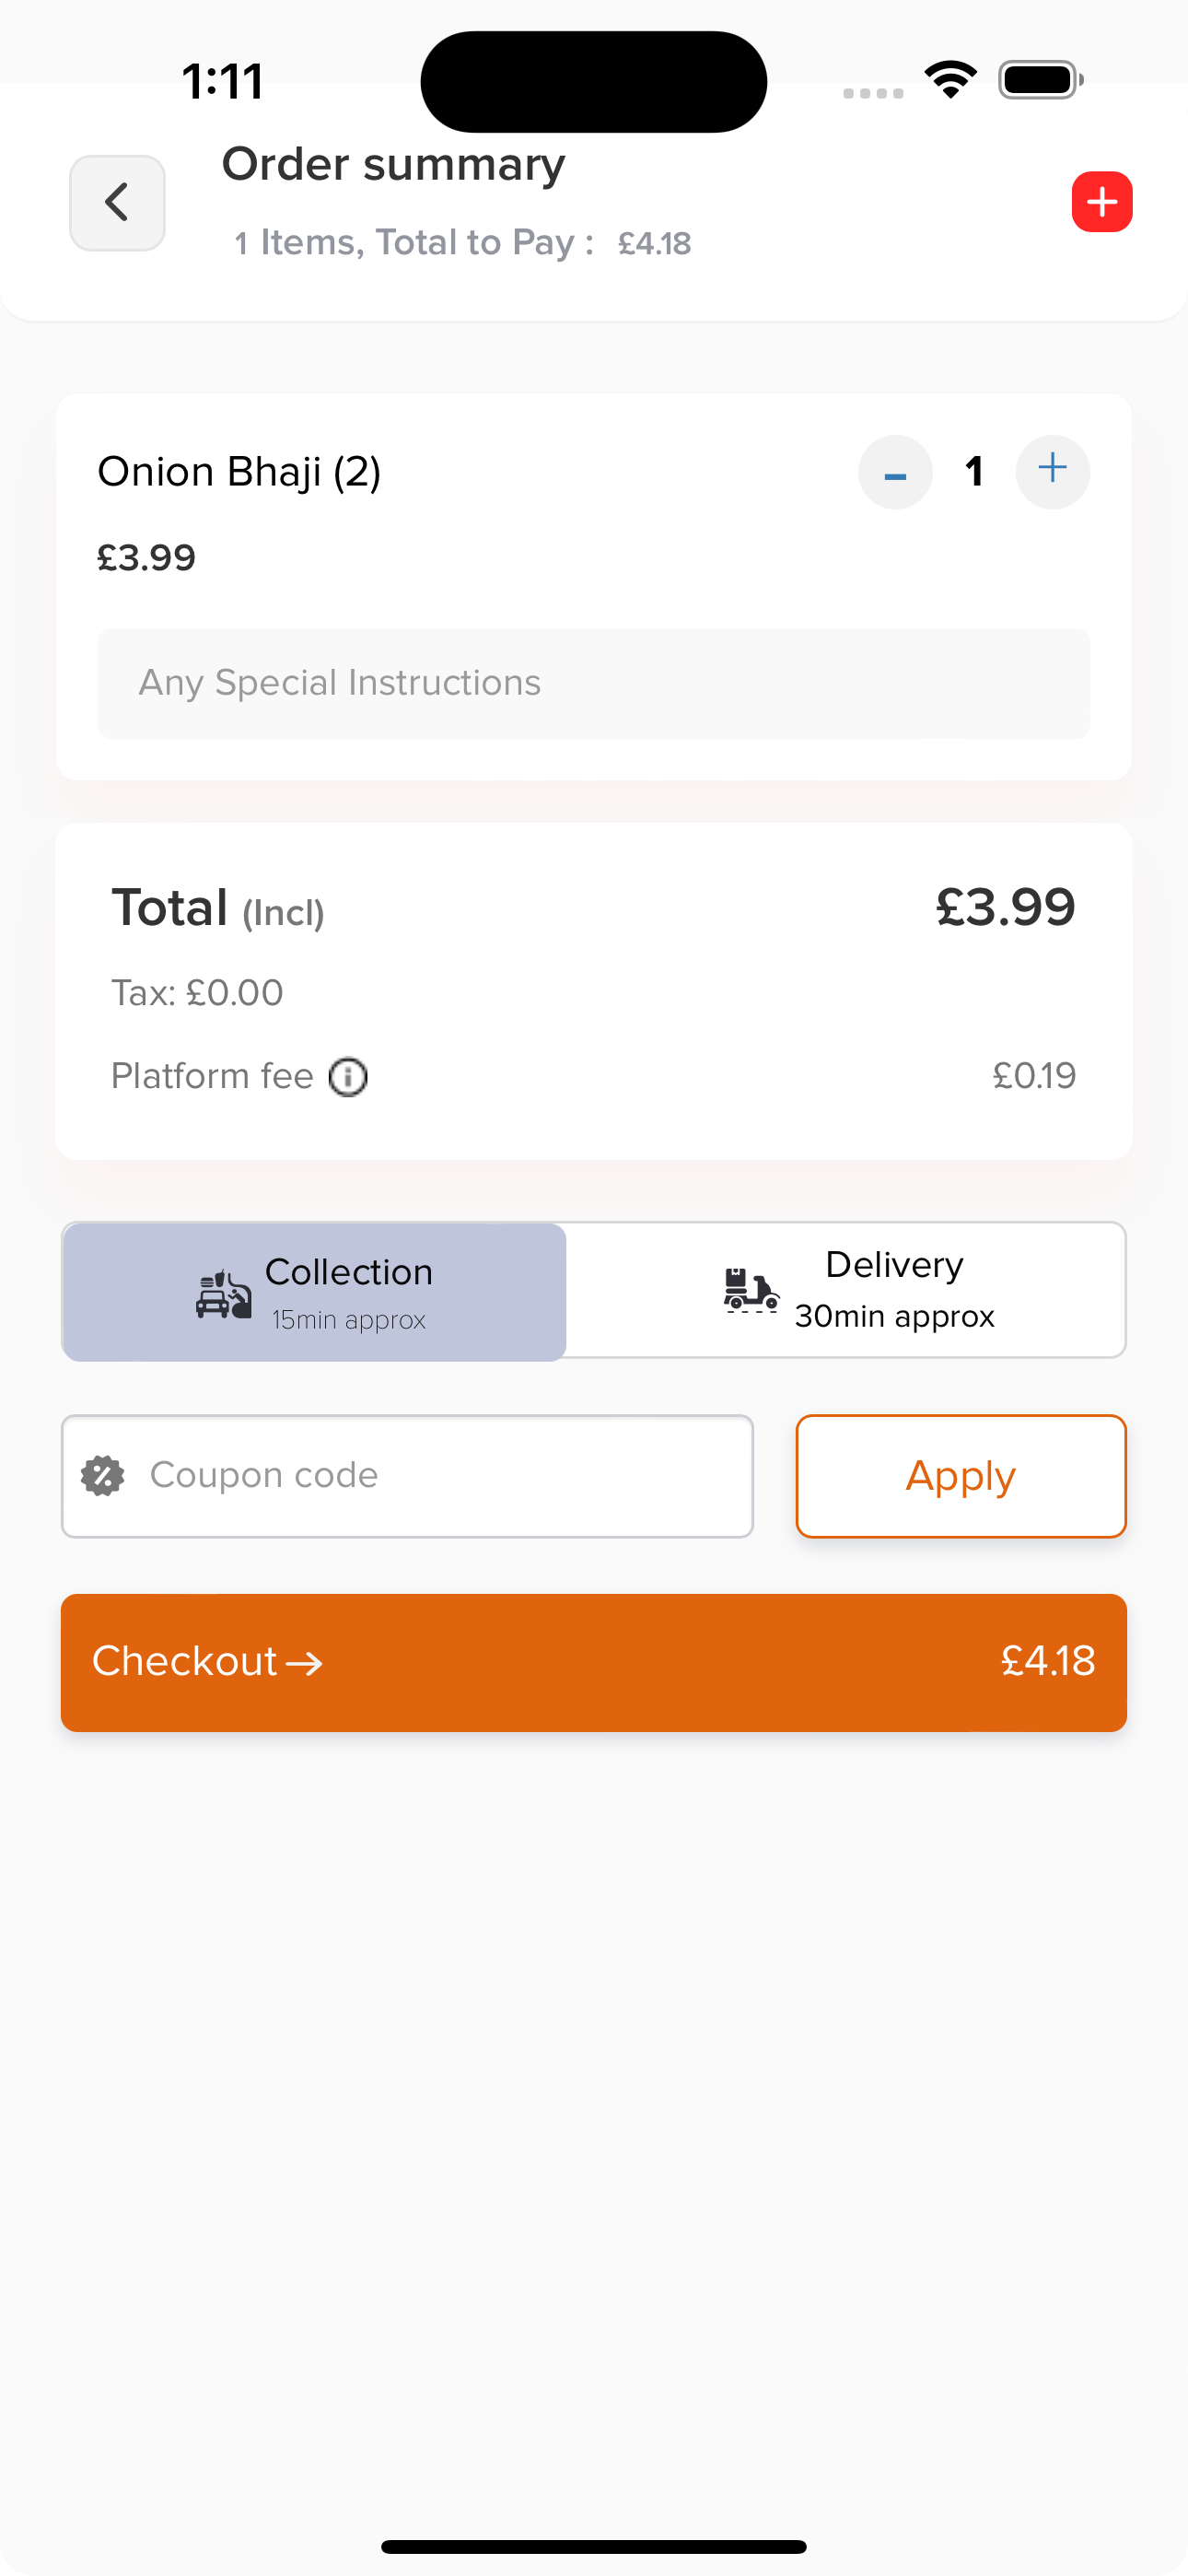Tap the Total (Incl) £3.99 amount
The width and height of the screenshot is (1188, 2576).
click(1005, 907)
